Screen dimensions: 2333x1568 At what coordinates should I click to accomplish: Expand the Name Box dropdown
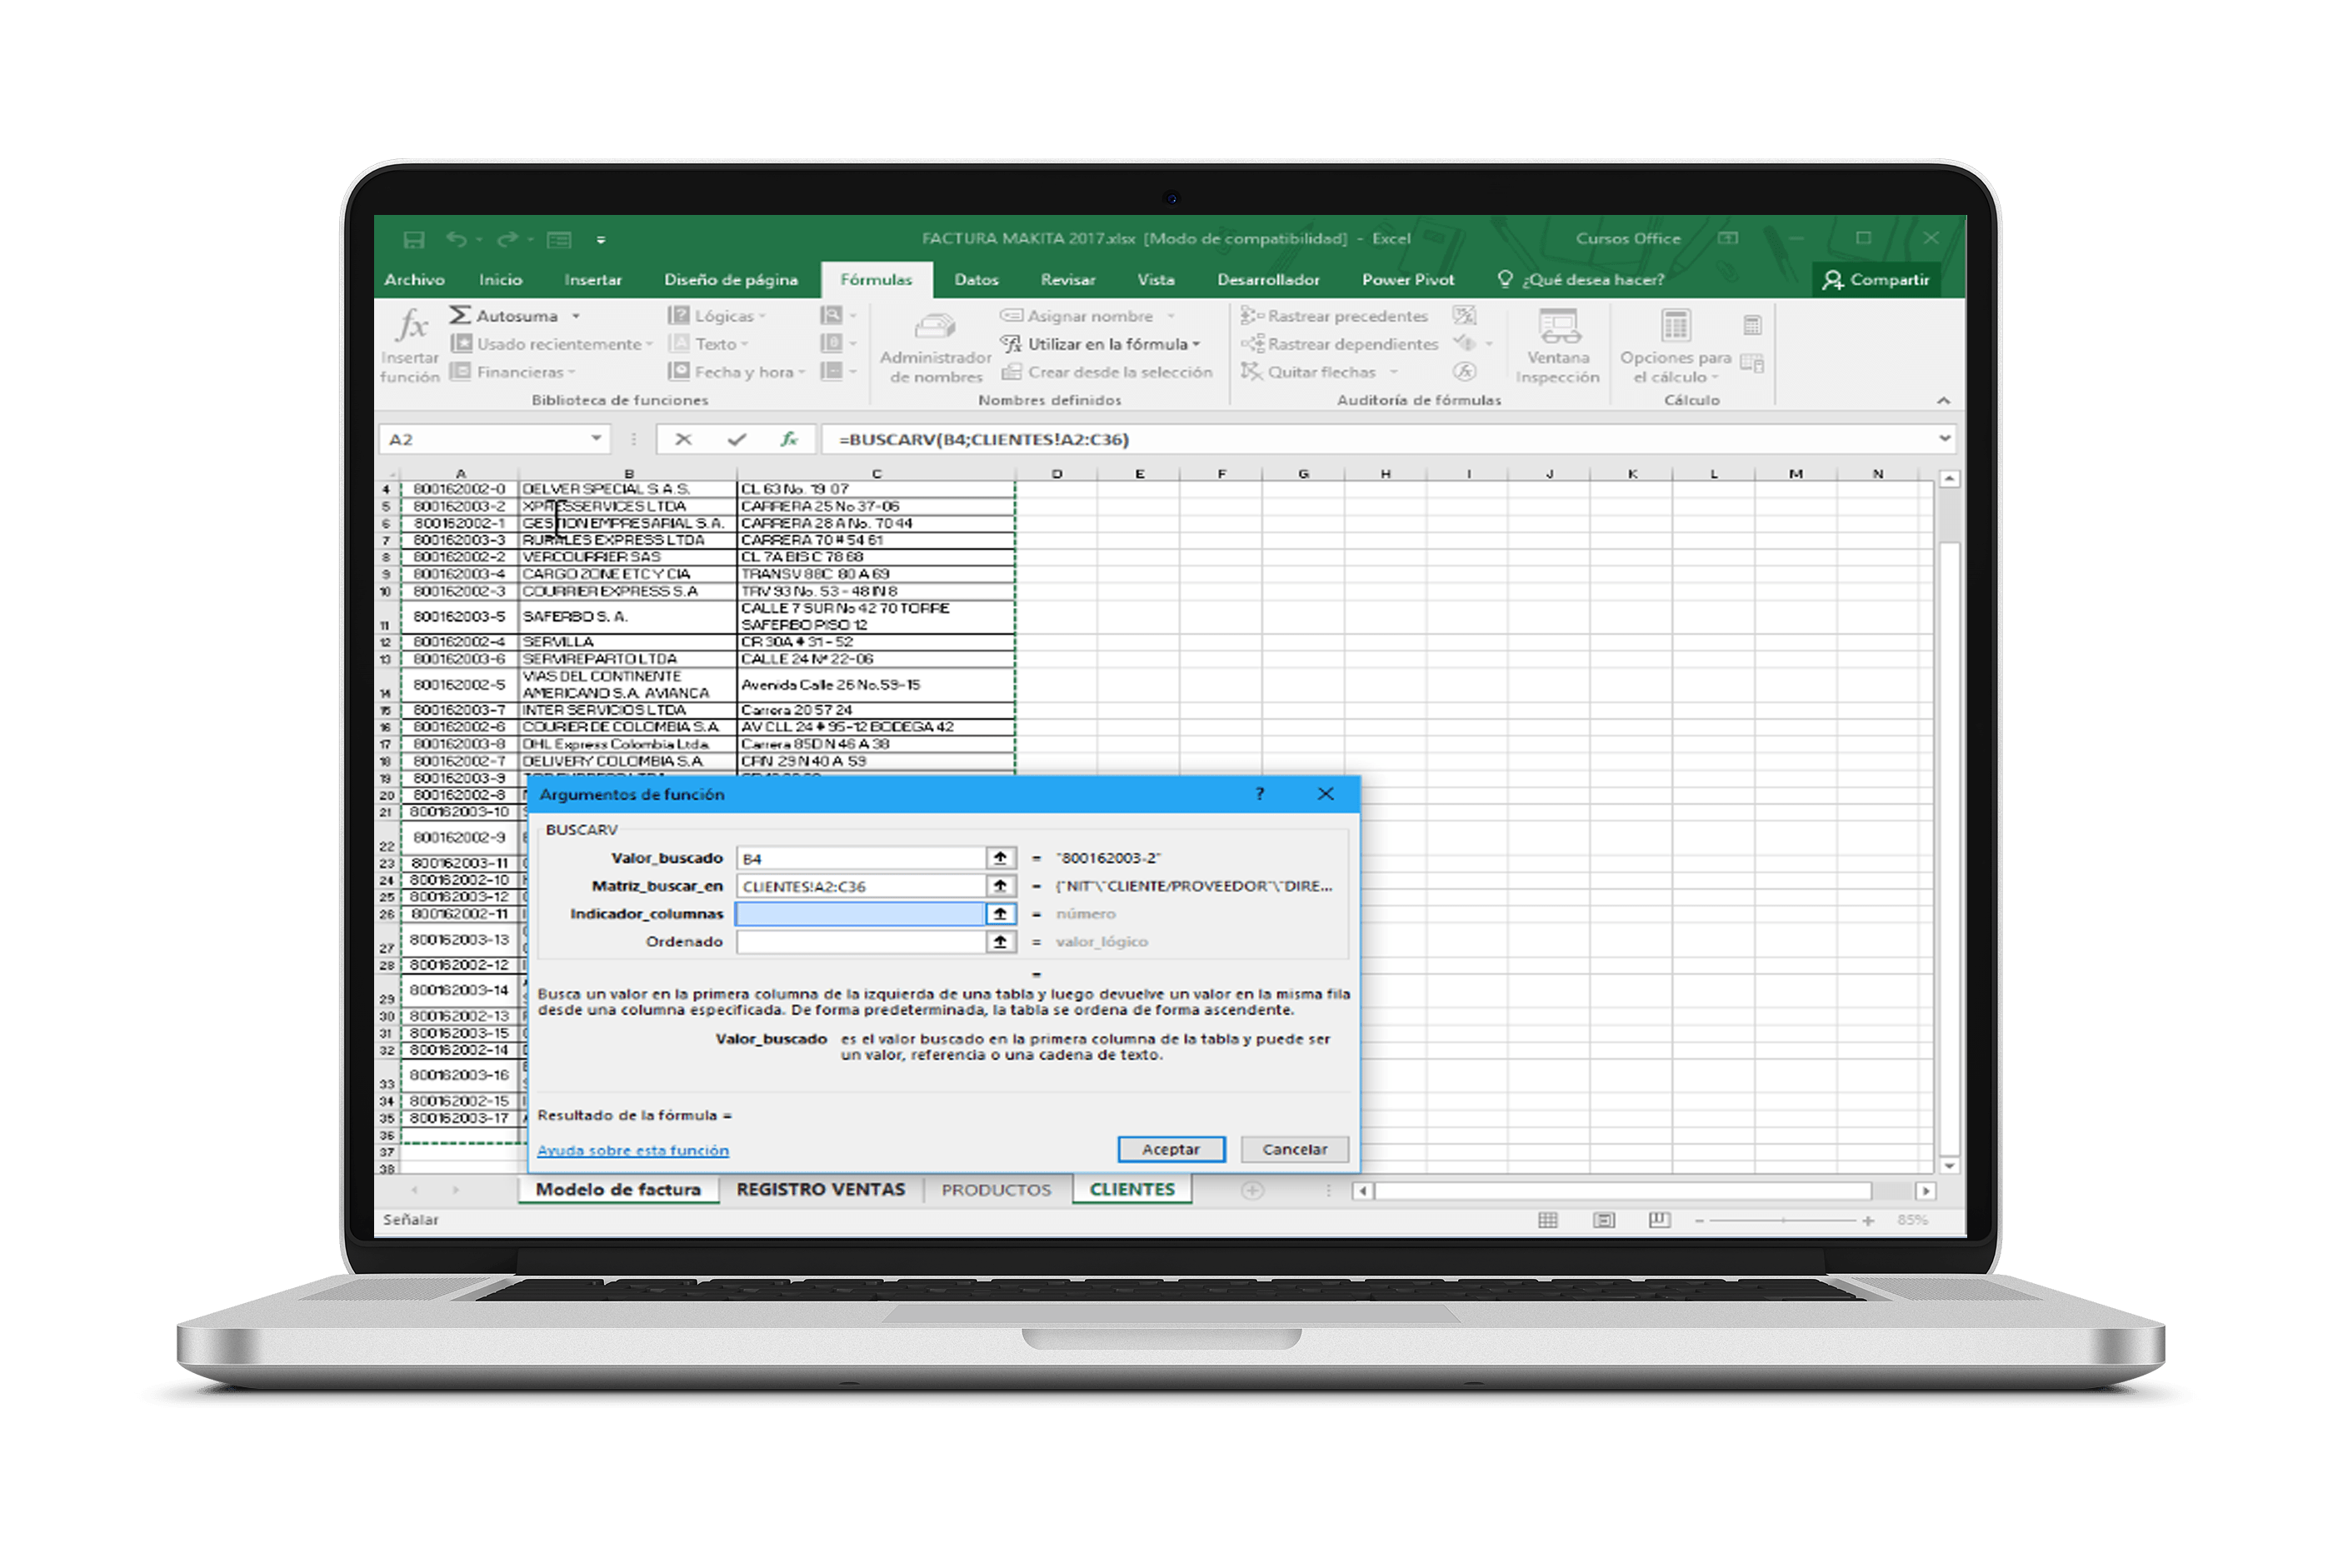click(596, 439)
